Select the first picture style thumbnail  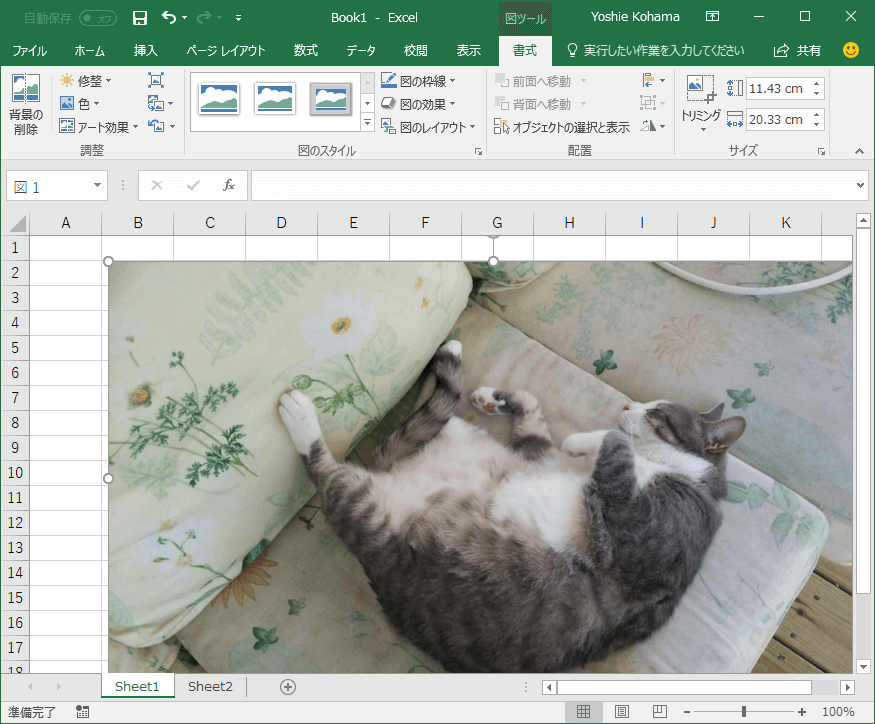click(x=219, y=99)
